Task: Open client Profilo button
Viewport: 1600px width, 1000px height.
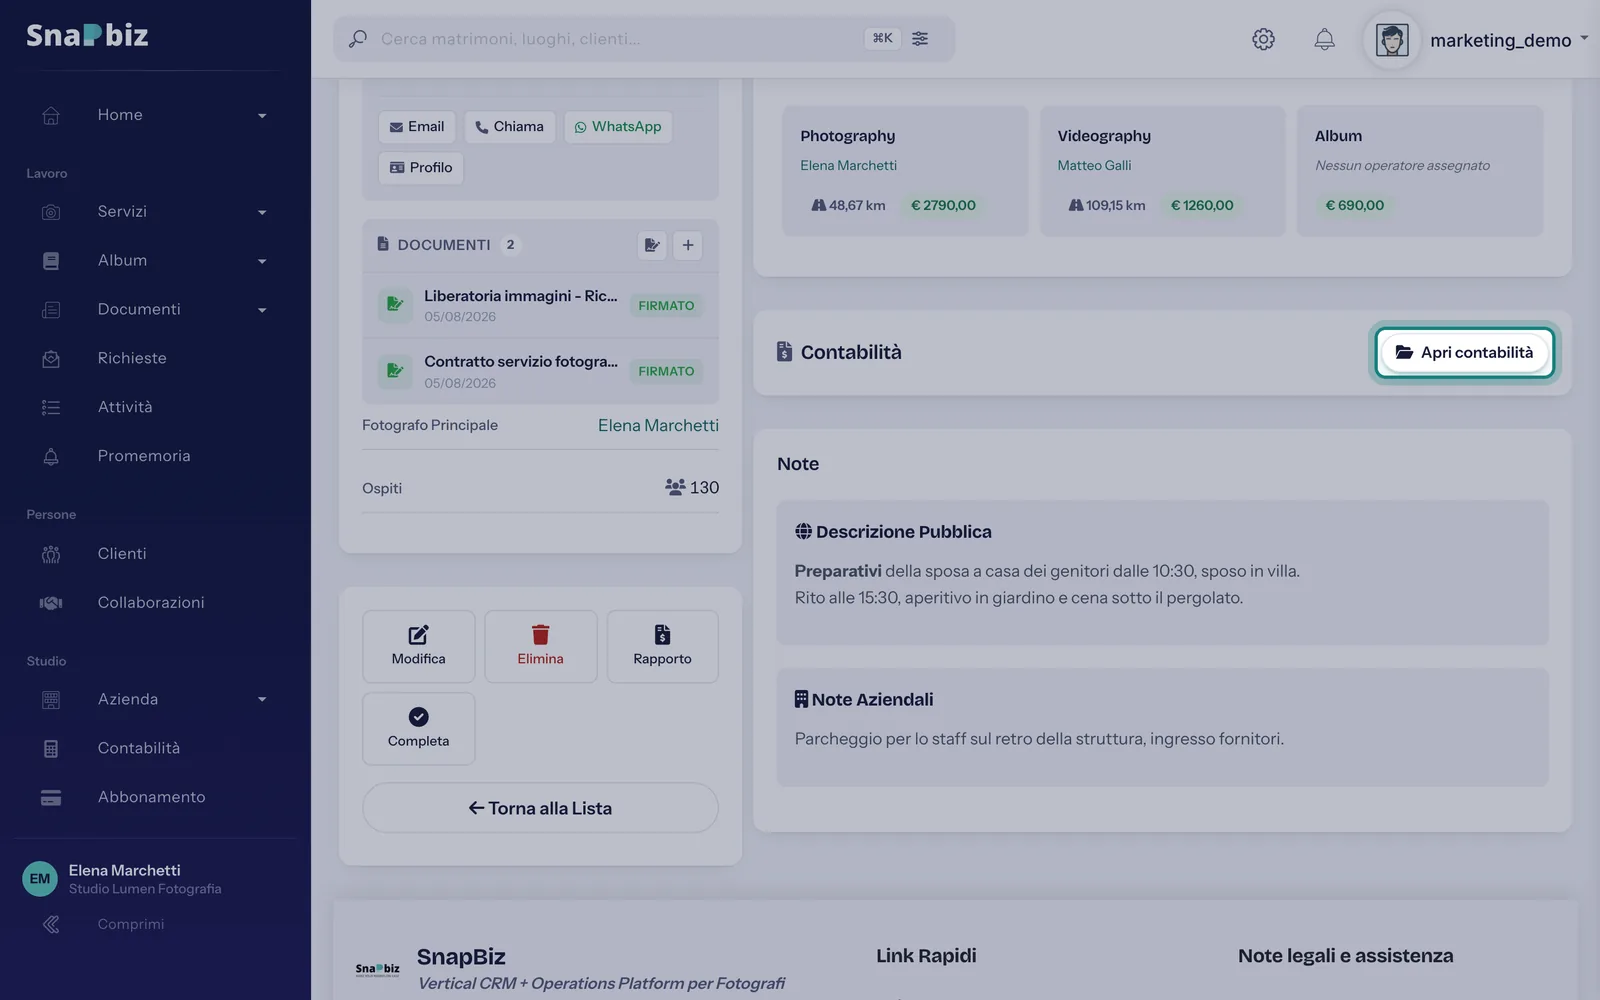Action: [421, 167]
